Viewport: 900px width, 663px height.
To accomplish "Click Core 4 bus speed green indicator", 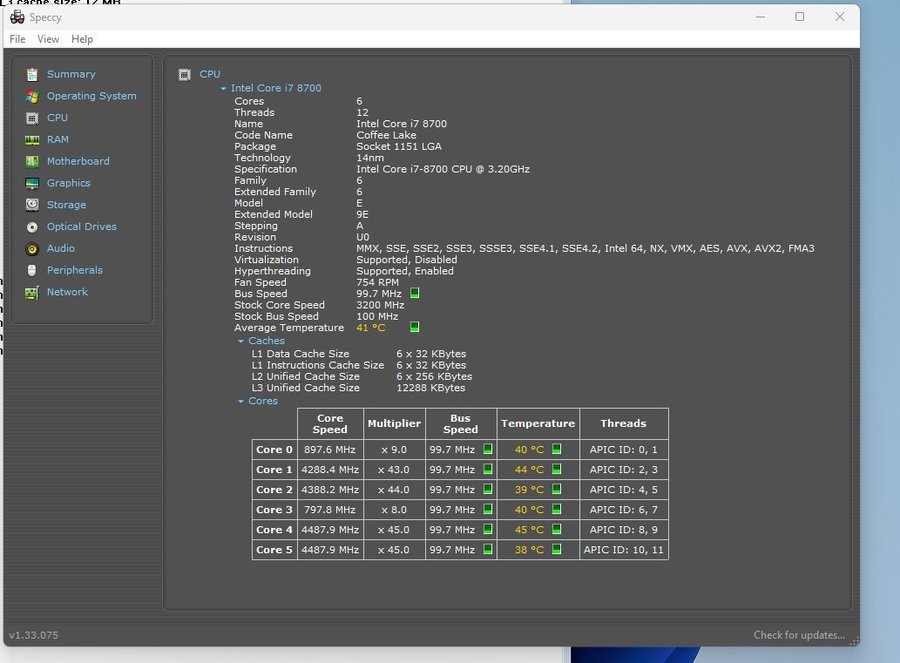I will point(488,529).
